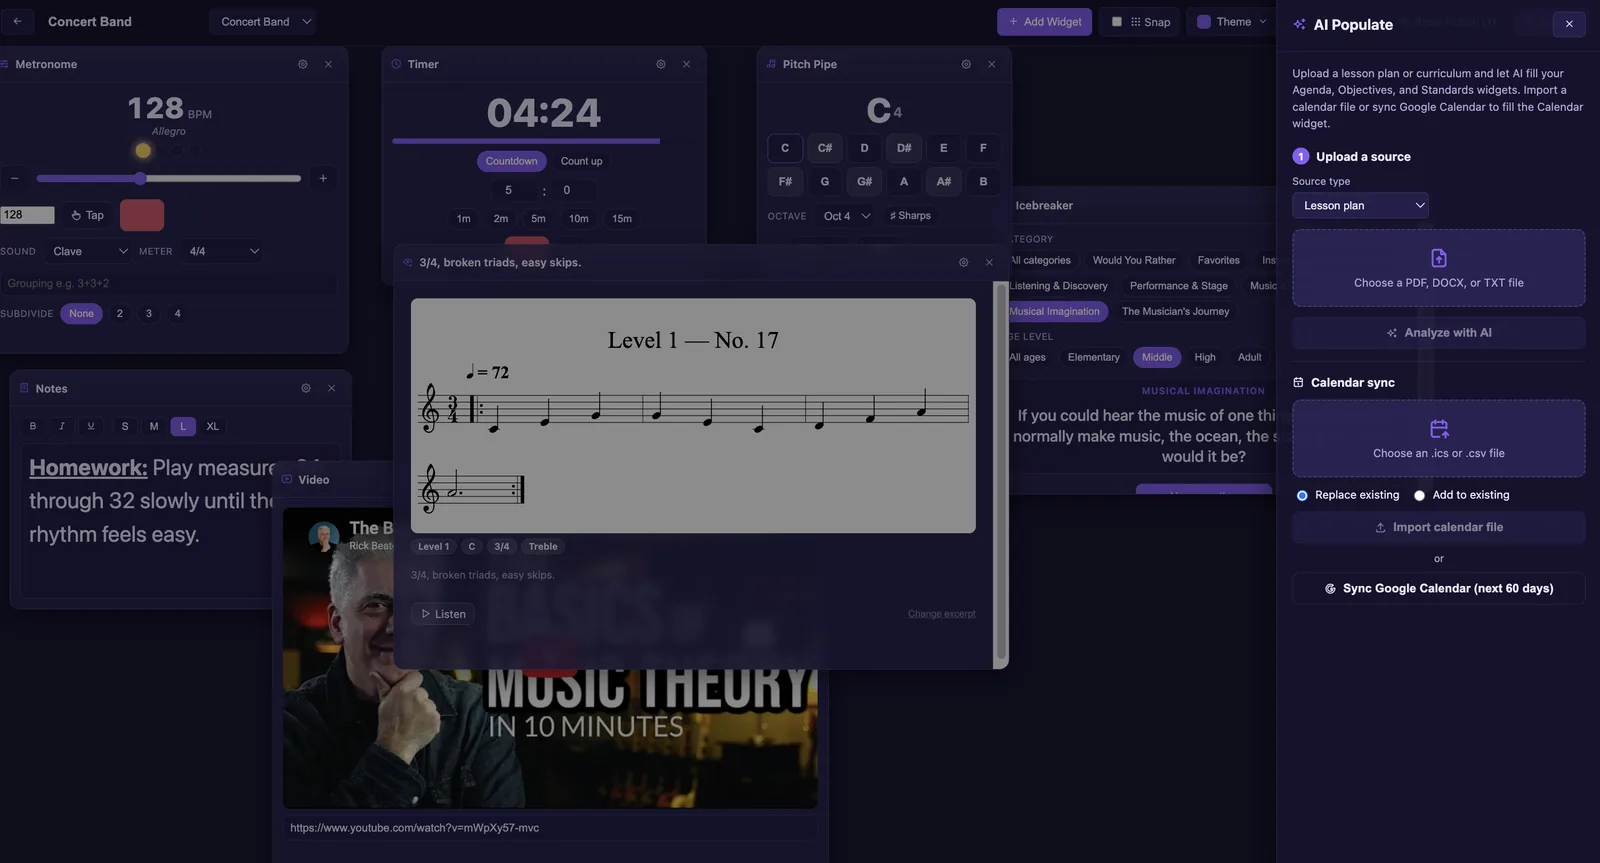Open sight-reading widget settings gear
This screenshot has height=863, width=1600.
964,262
